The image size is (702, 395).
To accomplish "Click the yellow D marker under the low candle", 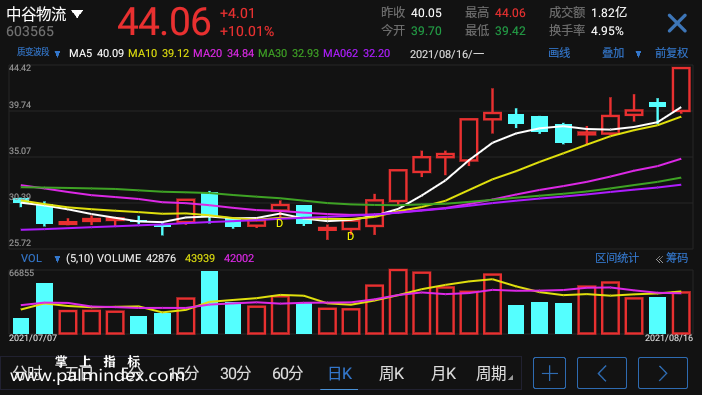I will tap(350, 236).
